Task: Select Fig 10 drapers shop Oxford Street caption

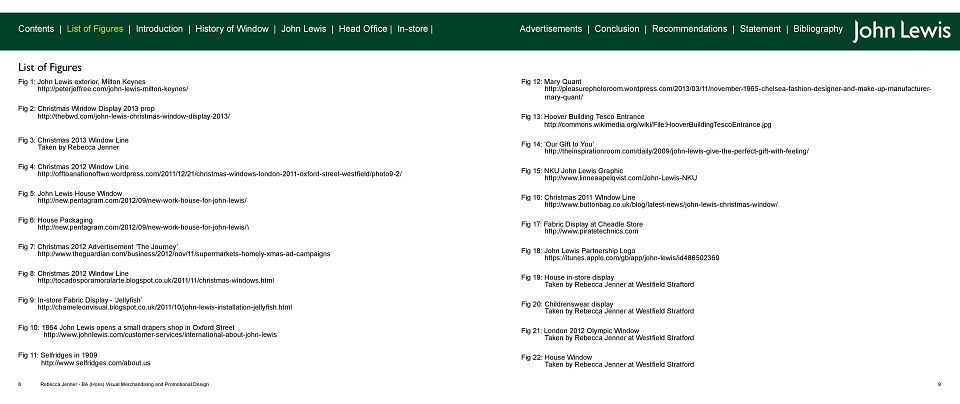Action: pyautogui.click(x=126, y=327)
